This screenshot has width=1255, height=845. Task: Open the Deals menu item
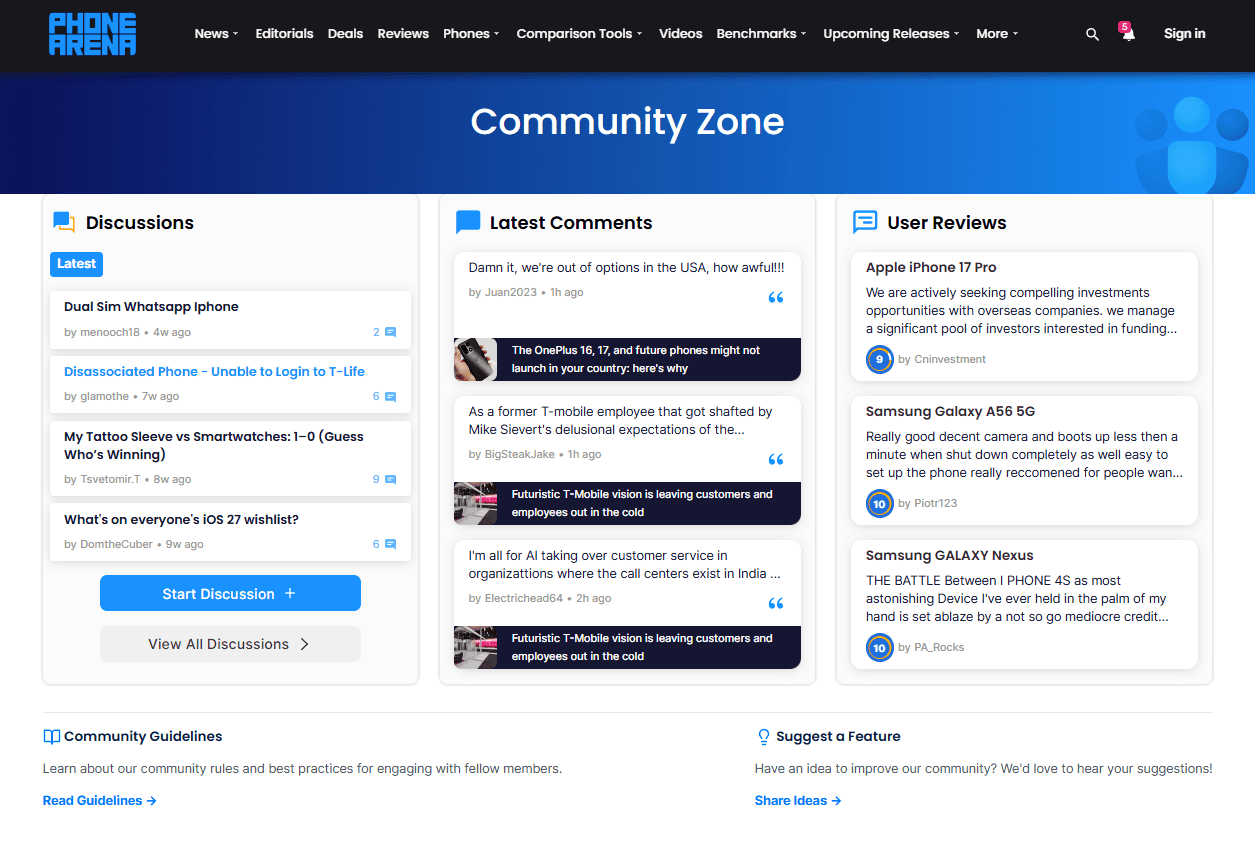345,34
